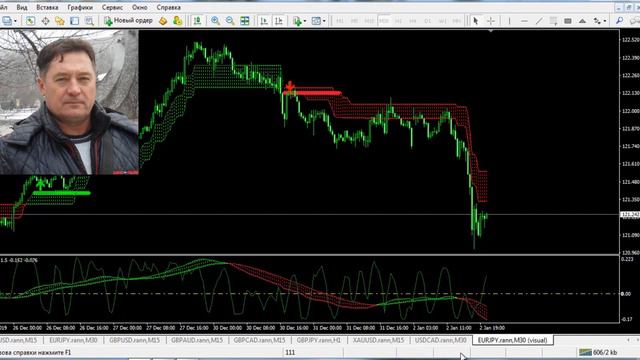Open the search magnifier icon

[620, 21]
